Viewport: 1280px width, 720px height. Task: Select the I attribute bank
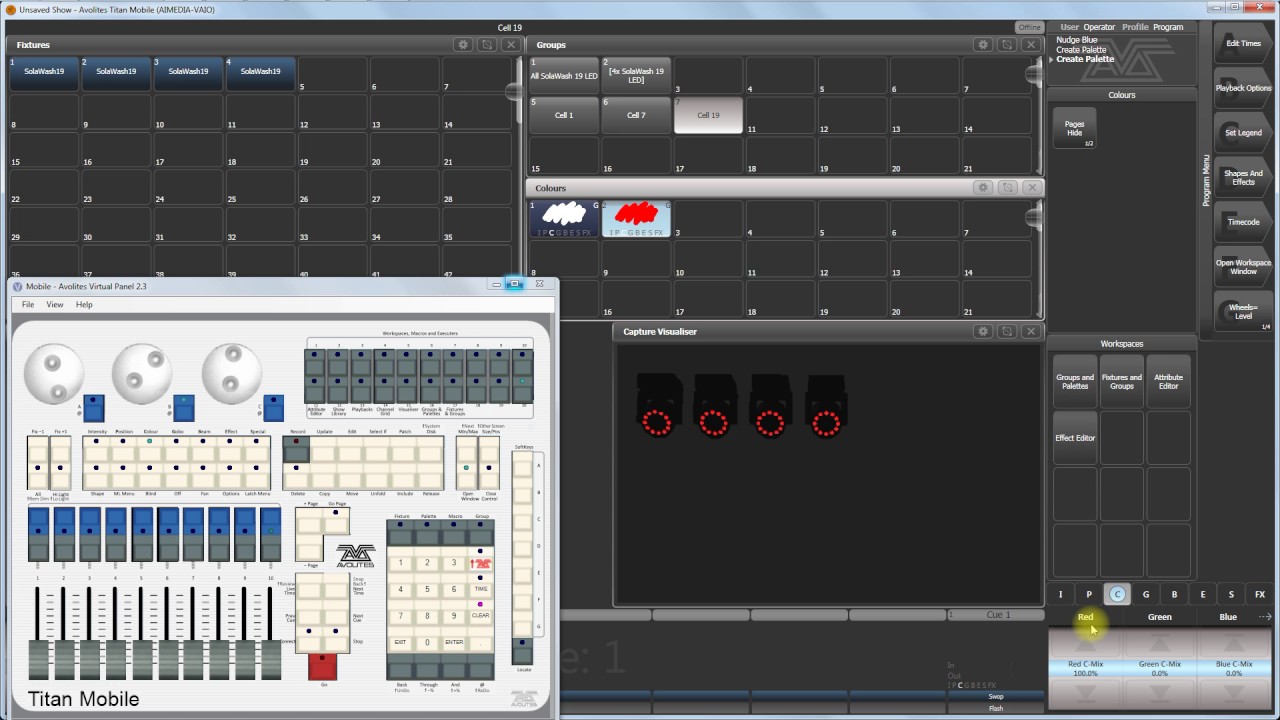point(1061,594)
